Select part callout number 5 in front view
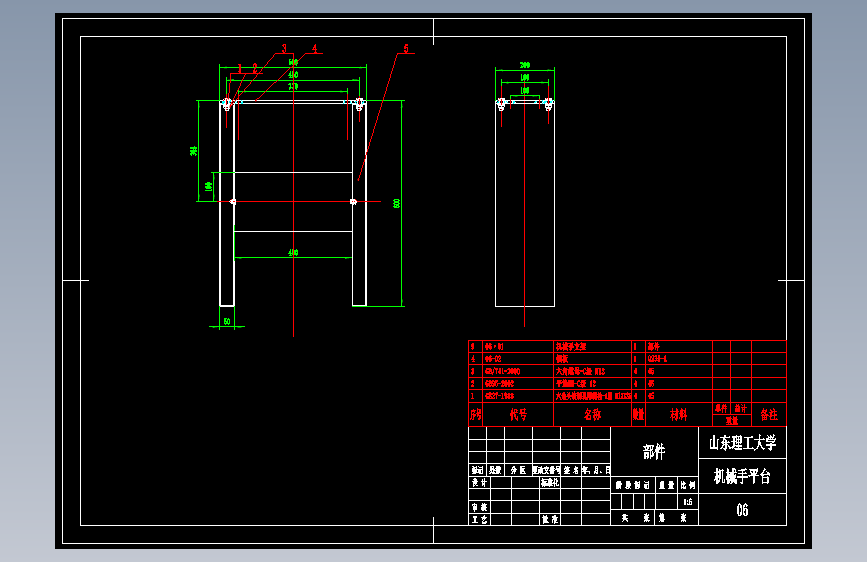The height and width of the screenshot is (562, 867). [x=406, y=49]
